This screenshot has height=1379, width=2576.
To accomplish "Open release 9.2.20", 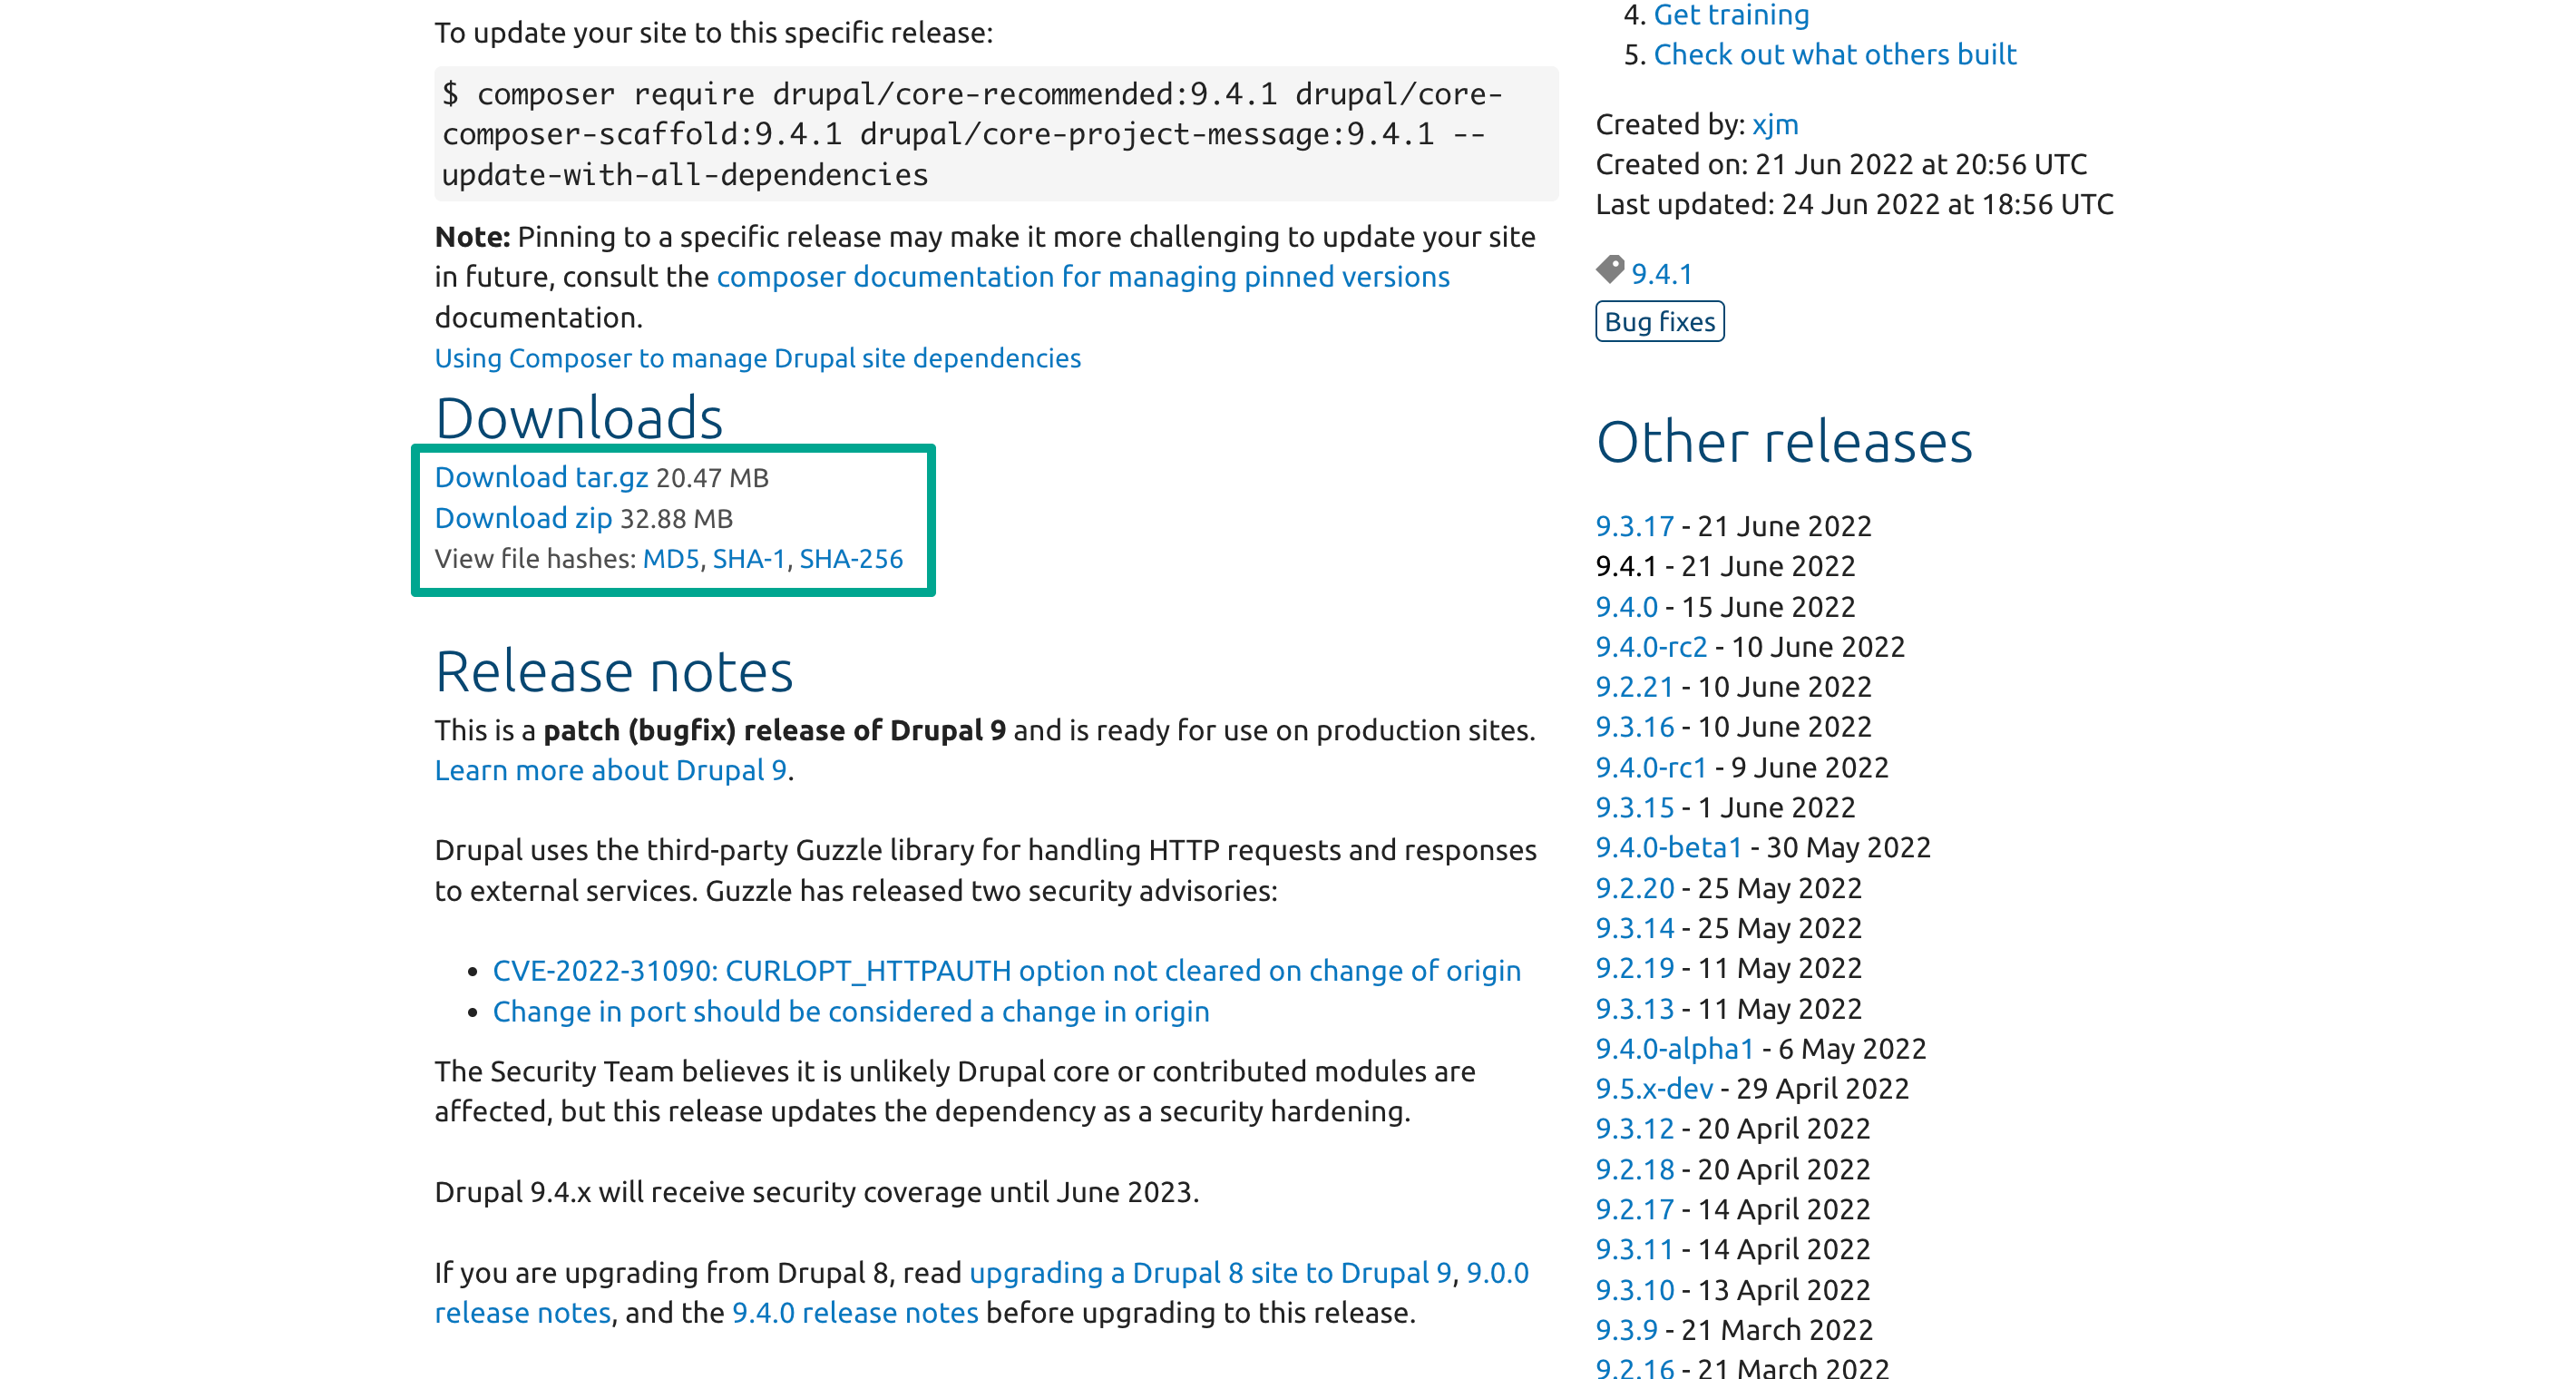I will pos(1635,888).
